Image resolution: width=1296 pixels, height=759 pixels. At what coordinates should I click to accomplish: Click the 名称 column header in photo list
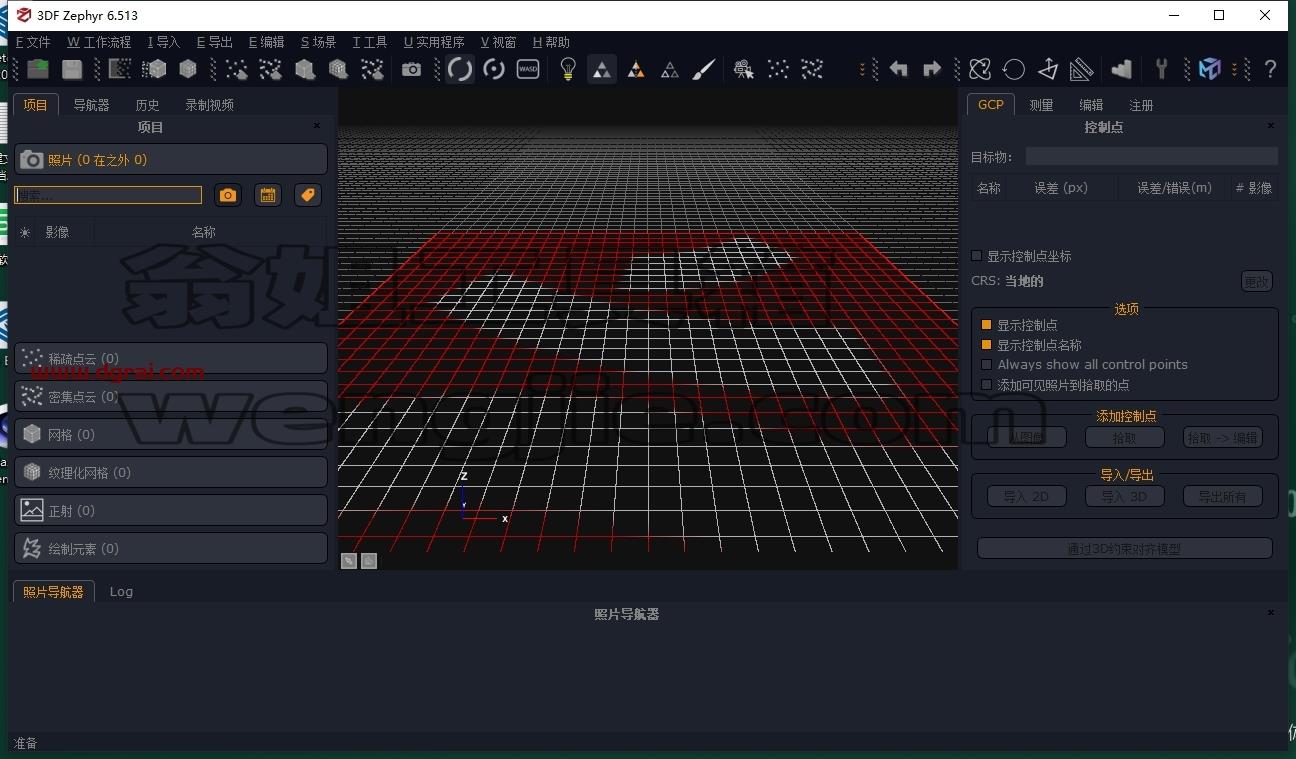(x=204, y=232)
